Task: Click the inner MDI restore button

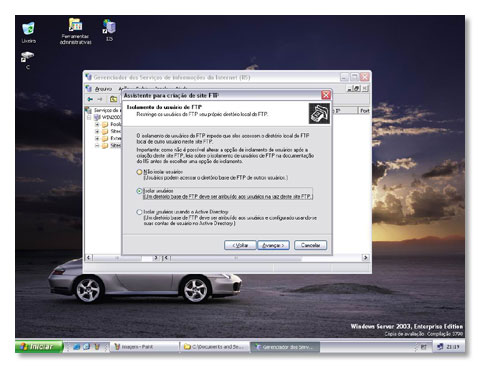Action: point(357,89)
